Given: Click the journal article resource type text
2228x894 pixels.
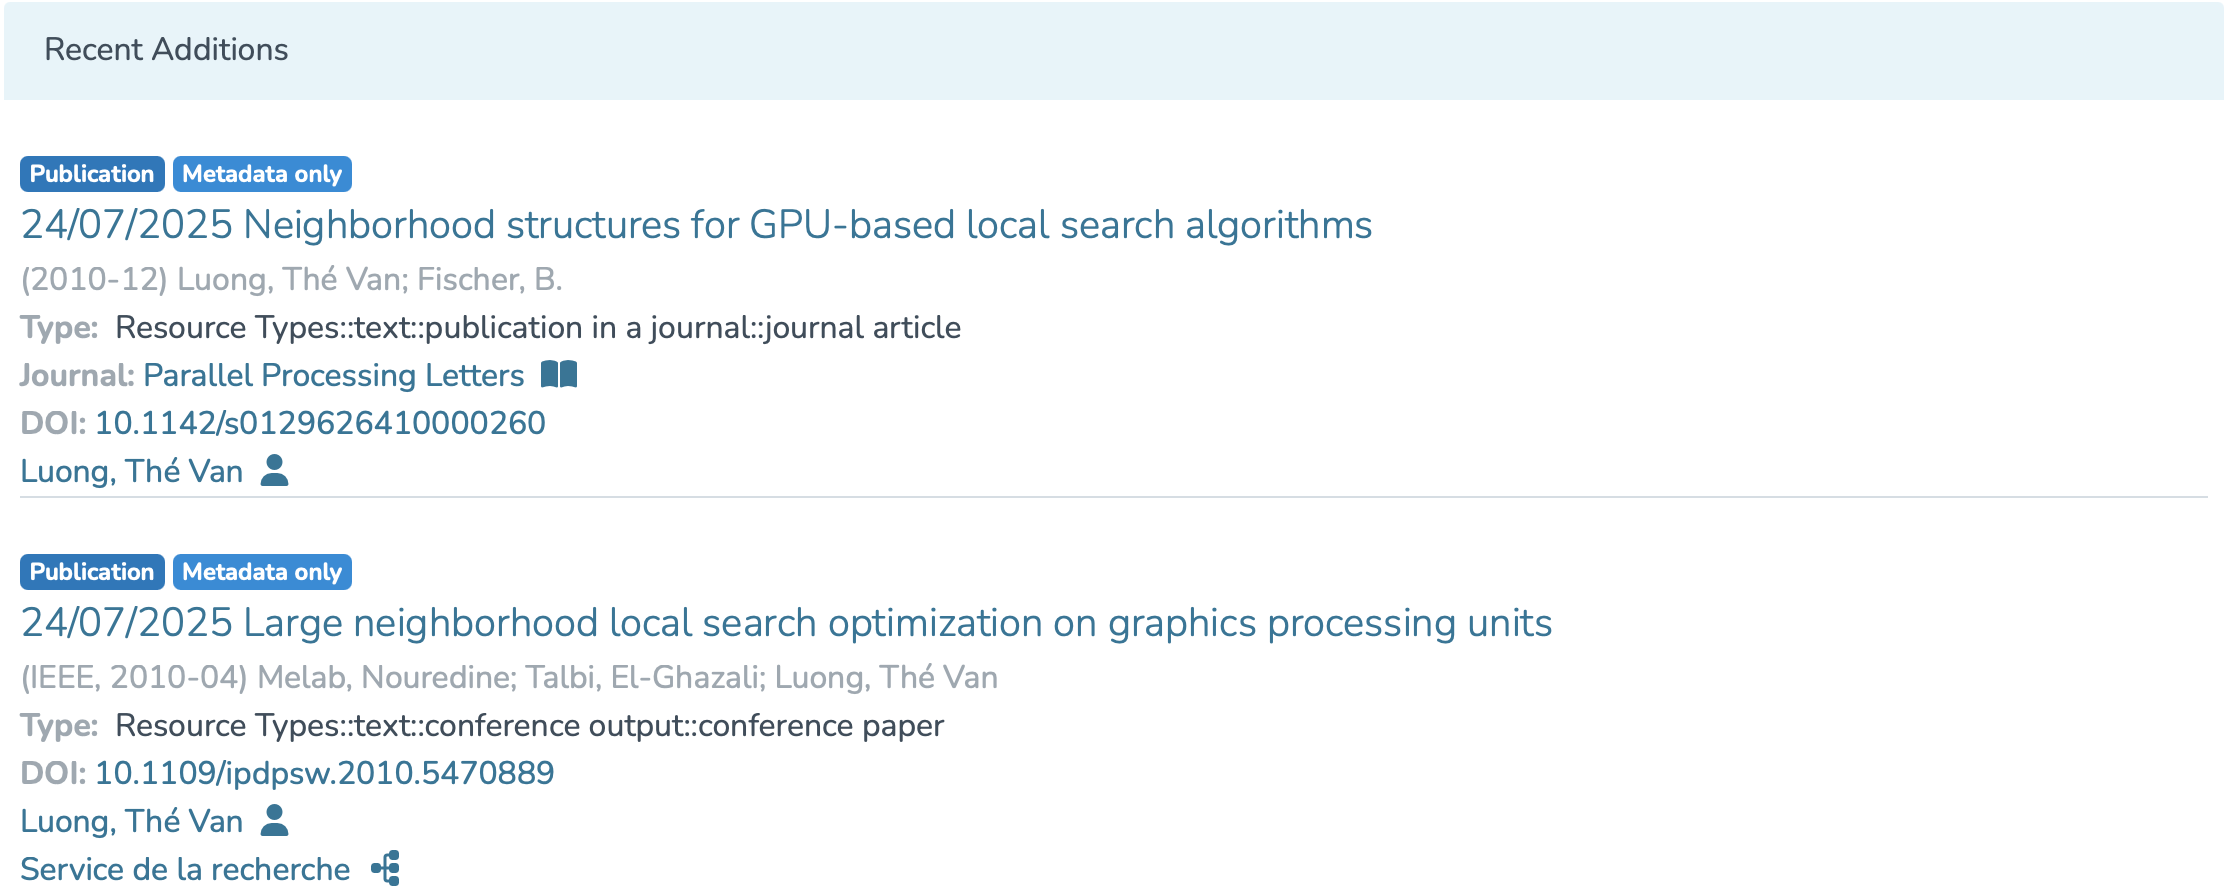Looking at the screenshot, I should [538, 327].
